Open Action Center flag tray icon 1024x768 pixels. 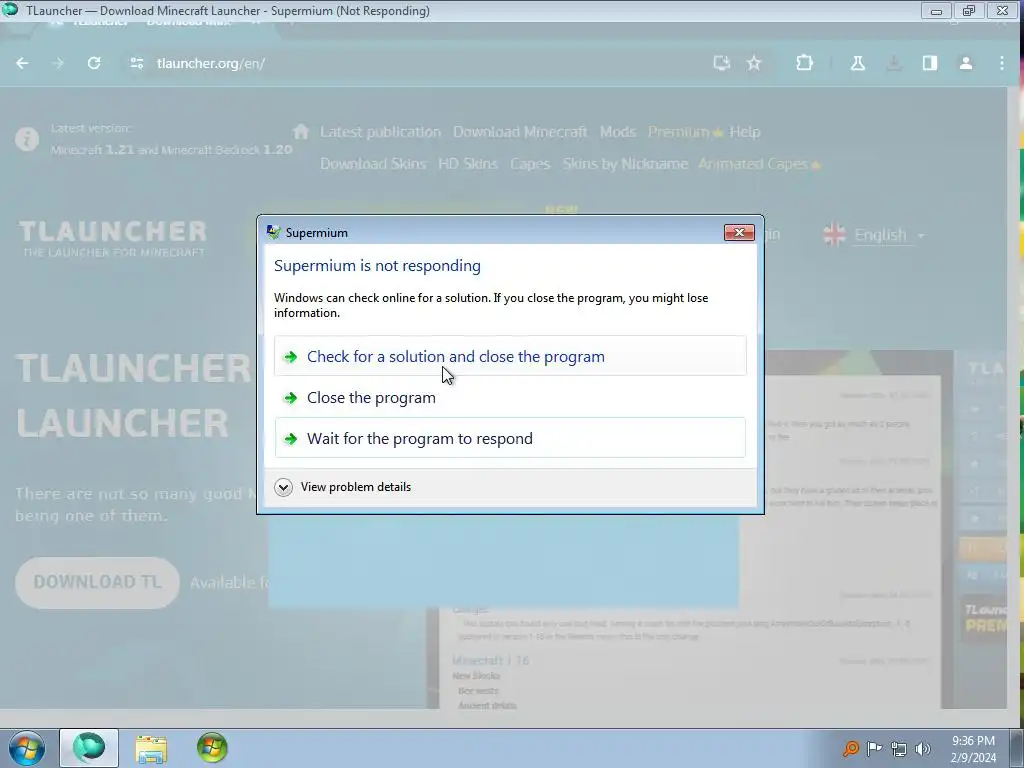(874, 748)
